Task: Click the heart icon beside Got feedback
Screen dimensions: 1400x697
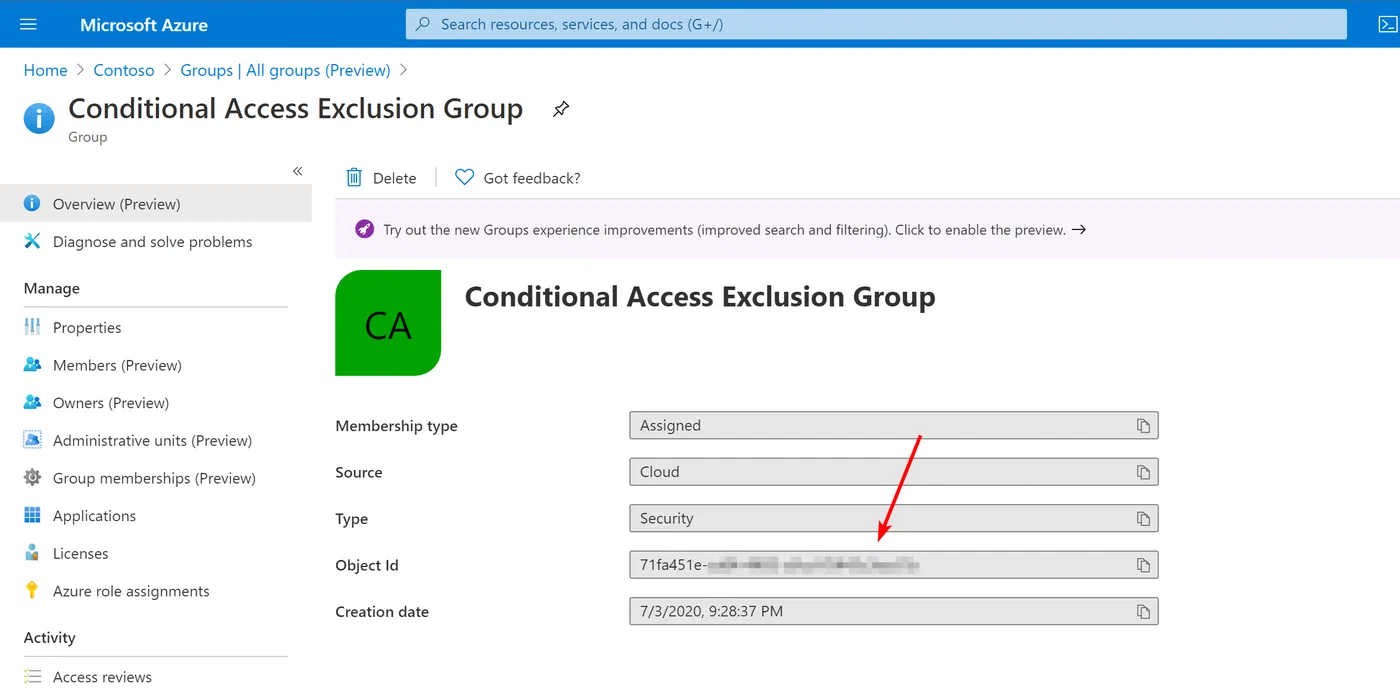Action: pyautogui.click(x=464, y=177)
